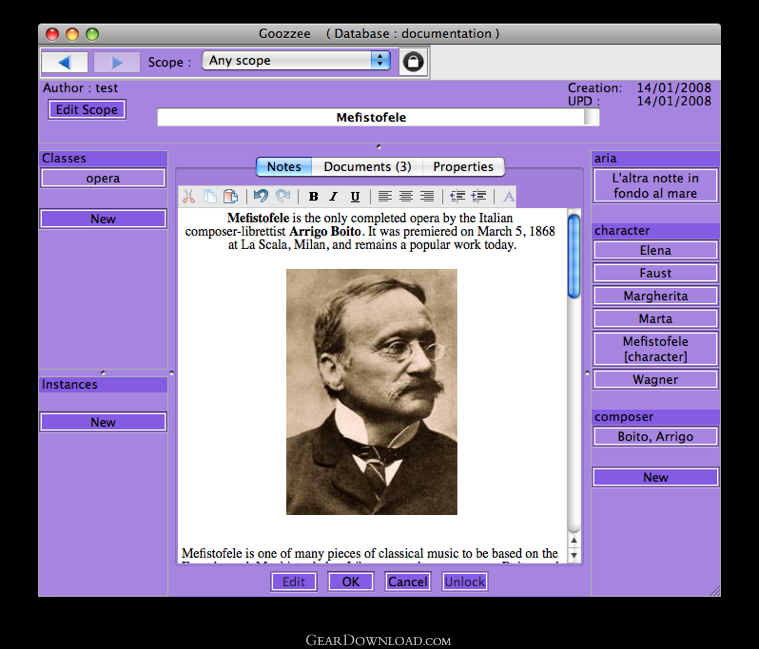Click the Arrigo Boito portrait image

(371, 392)
